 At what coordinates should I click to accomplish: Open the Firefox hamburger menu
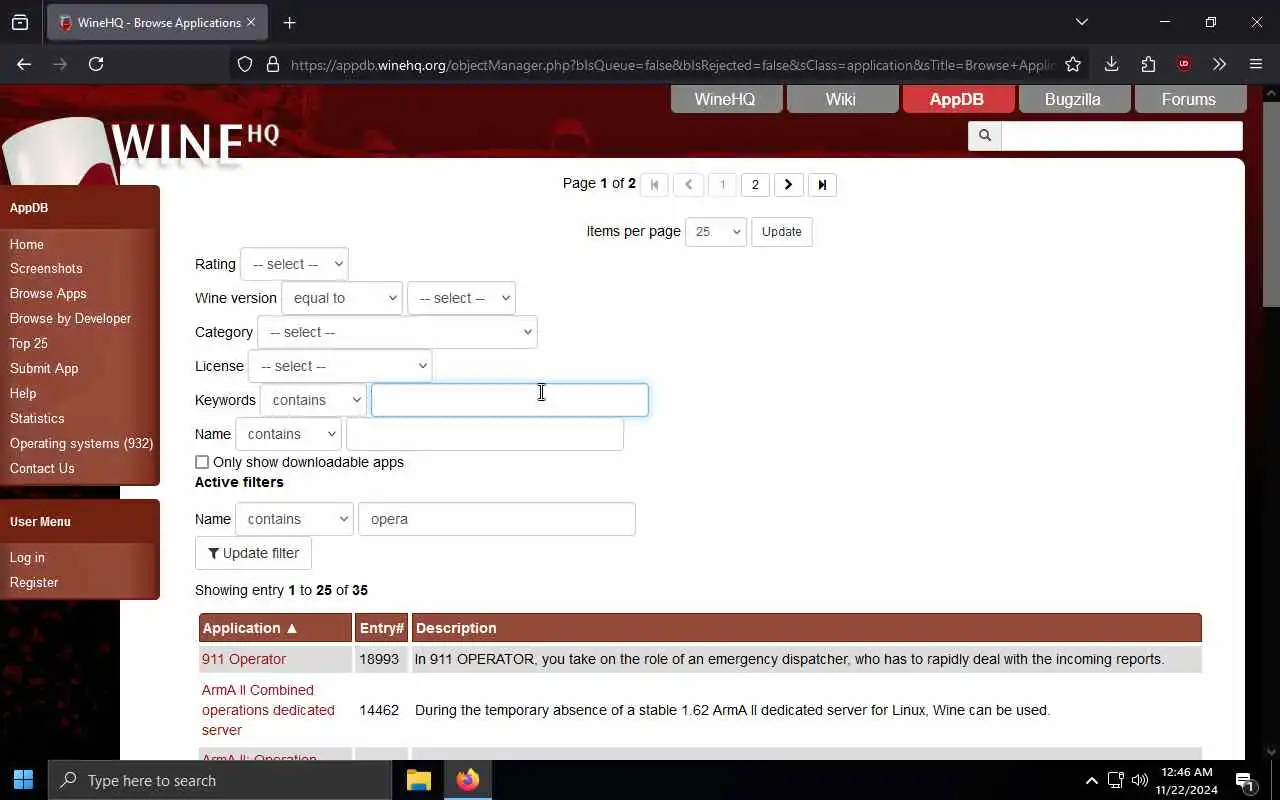pos(1256,64)
